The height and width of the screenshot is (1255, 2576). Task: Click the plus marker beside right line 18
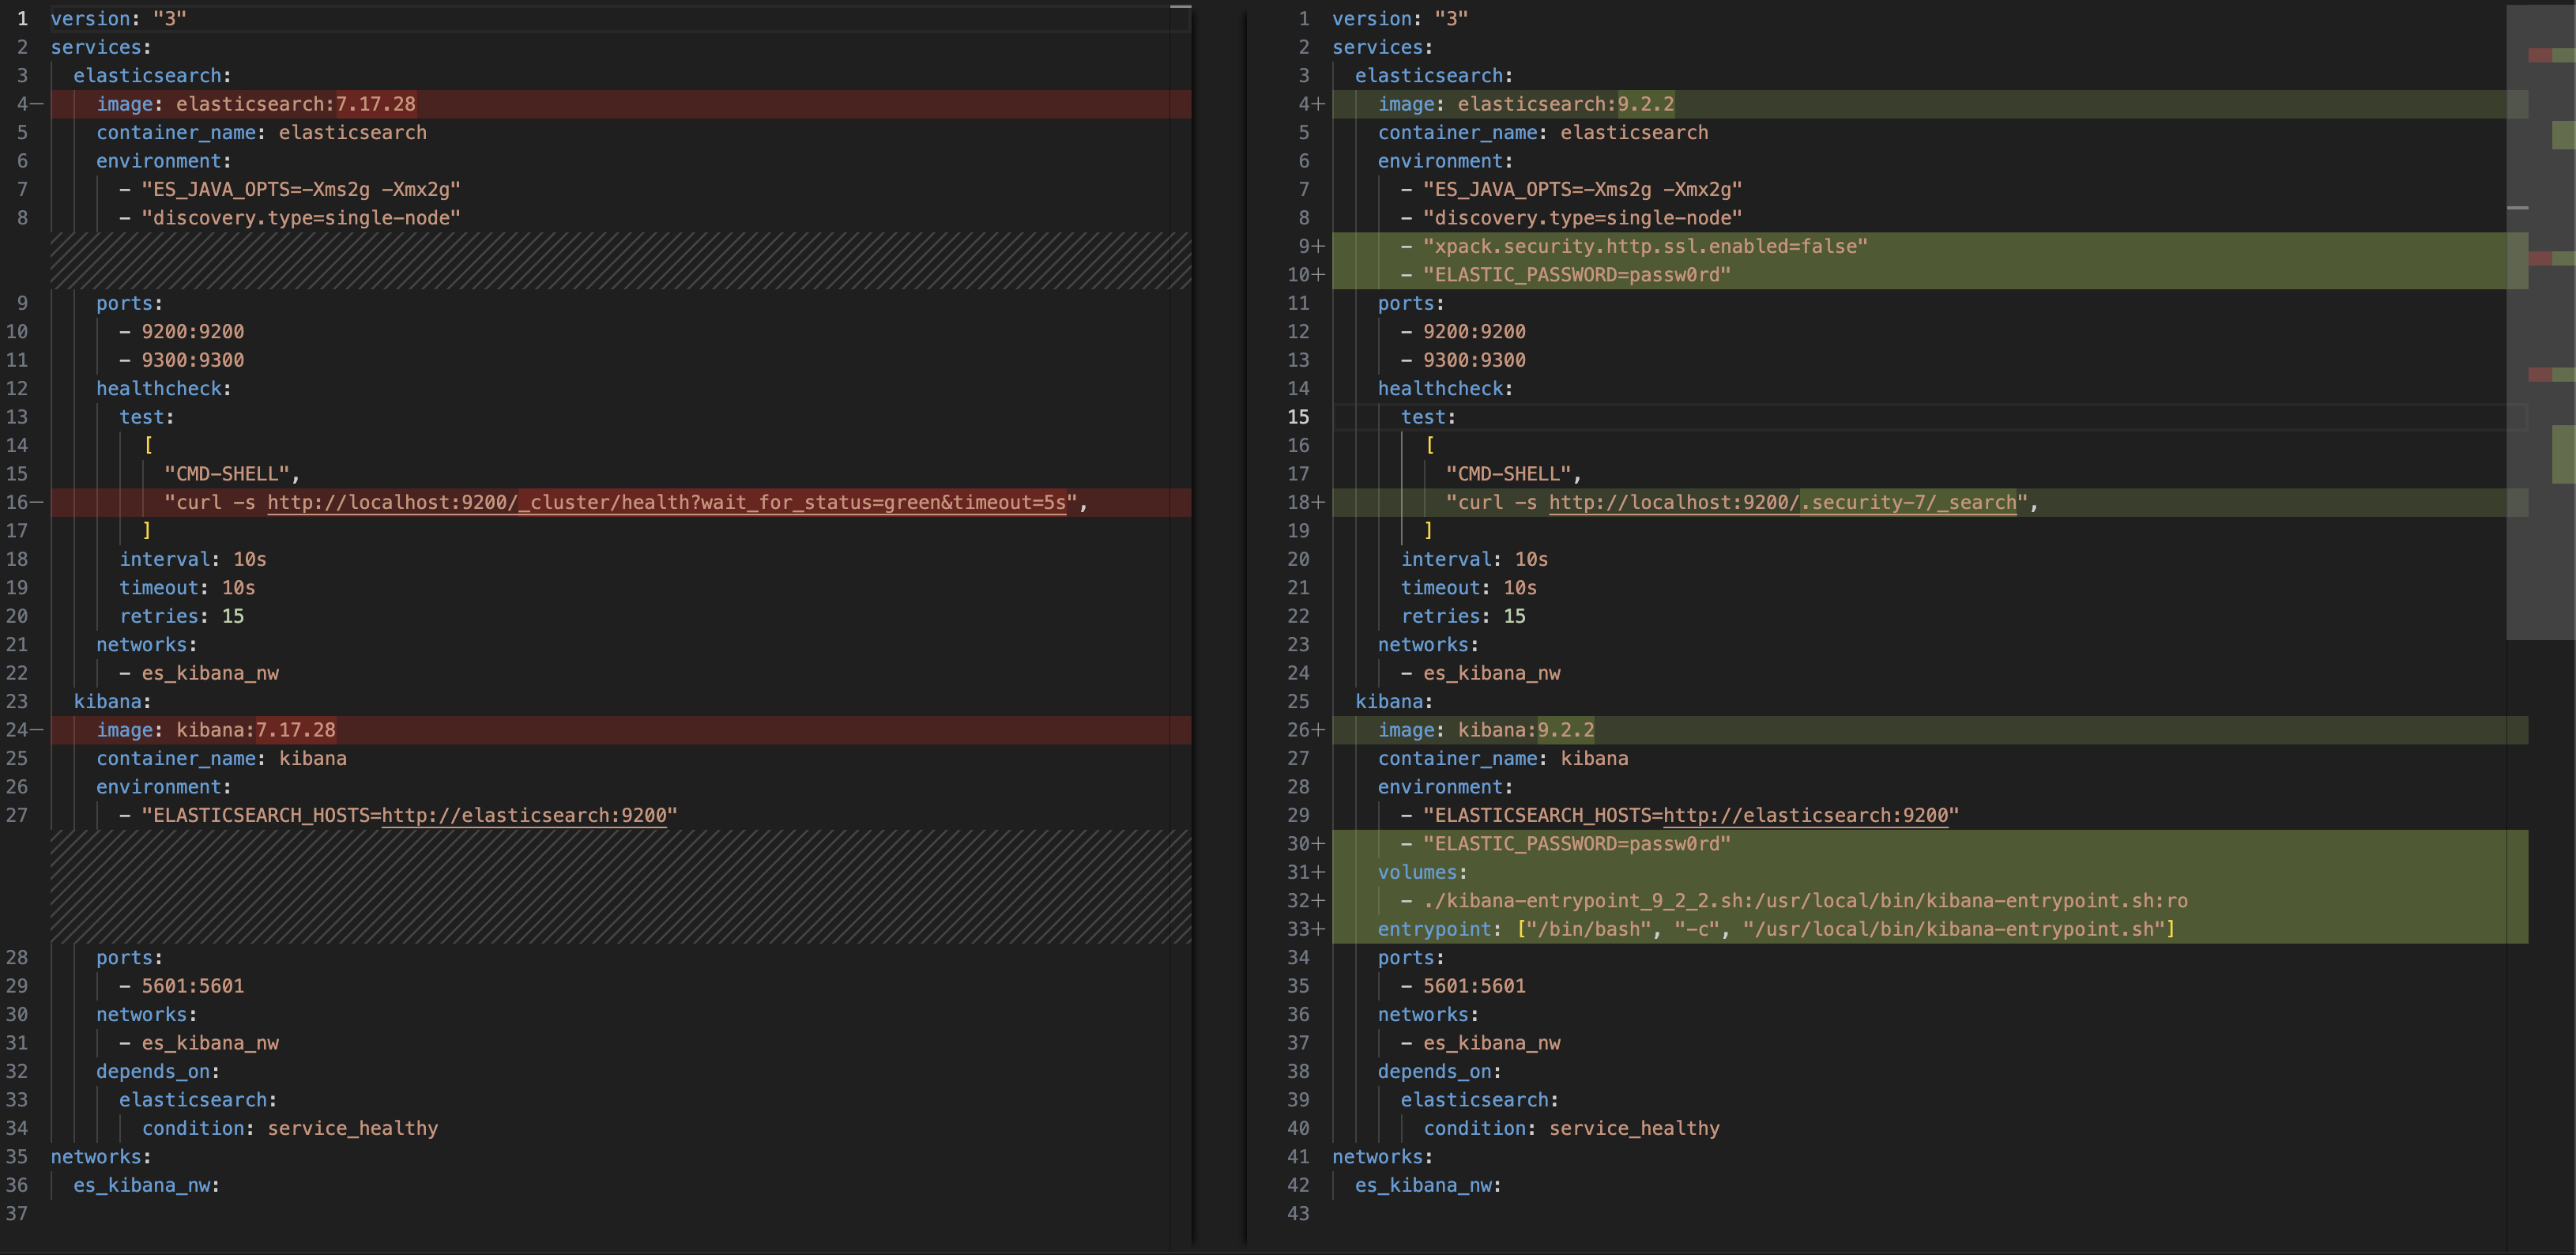click(1318, 502)
